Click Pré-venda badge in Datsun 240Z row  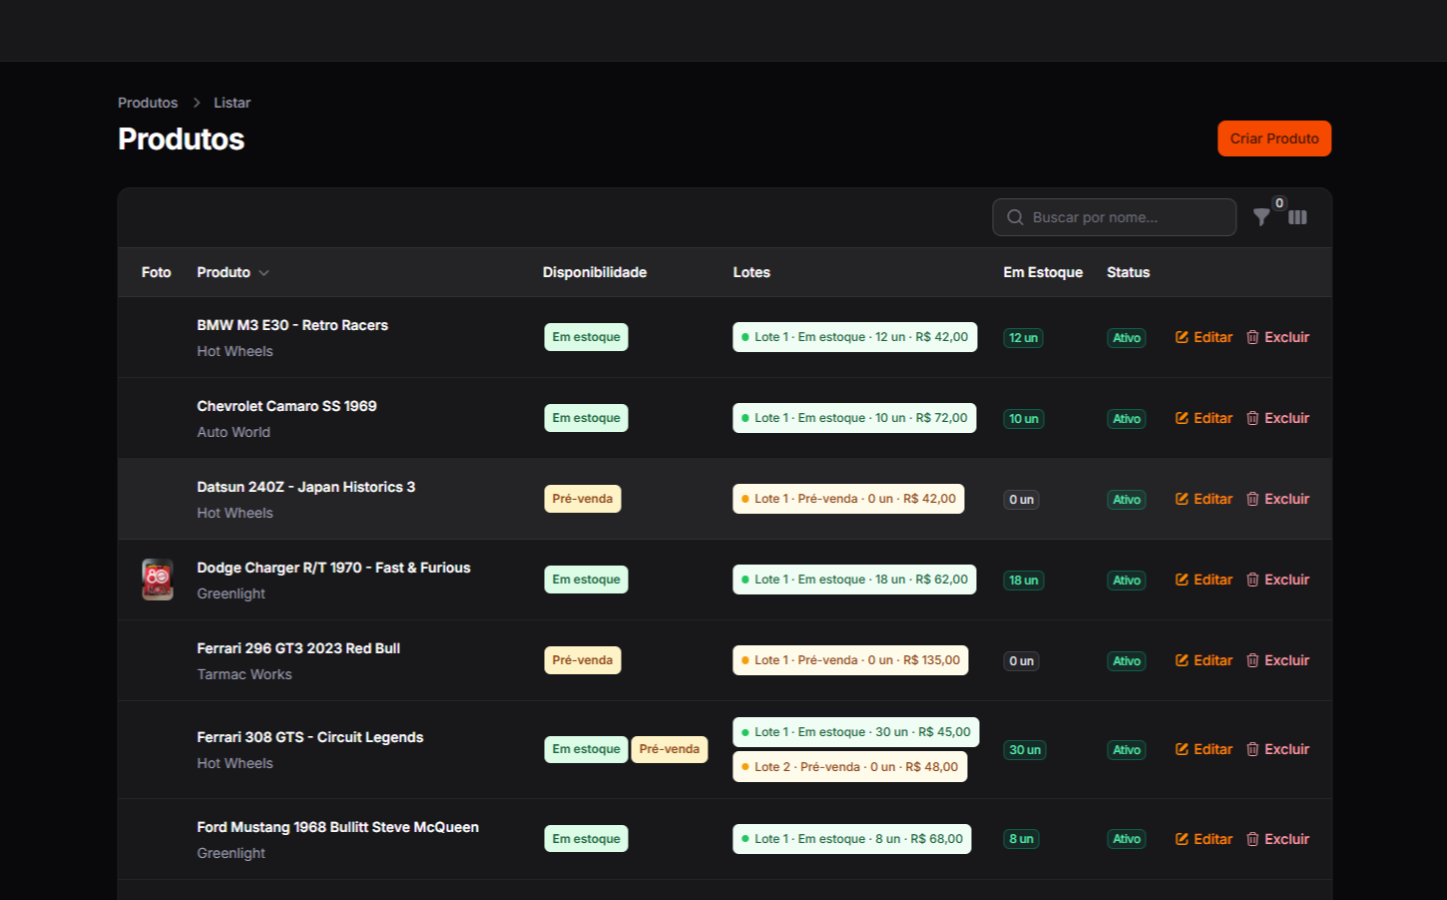(x=583, y=499)
